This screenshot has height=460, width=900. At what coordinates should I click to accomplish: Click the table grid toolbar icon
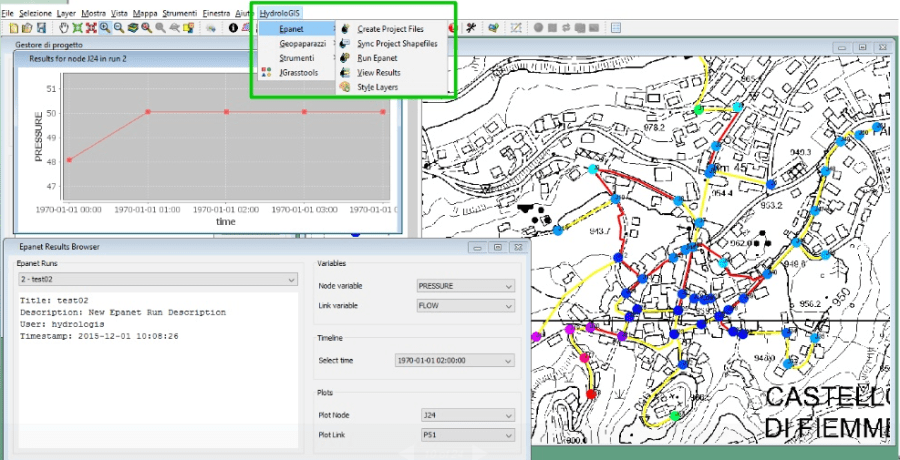pyautogui.click(x=616, y=28)
